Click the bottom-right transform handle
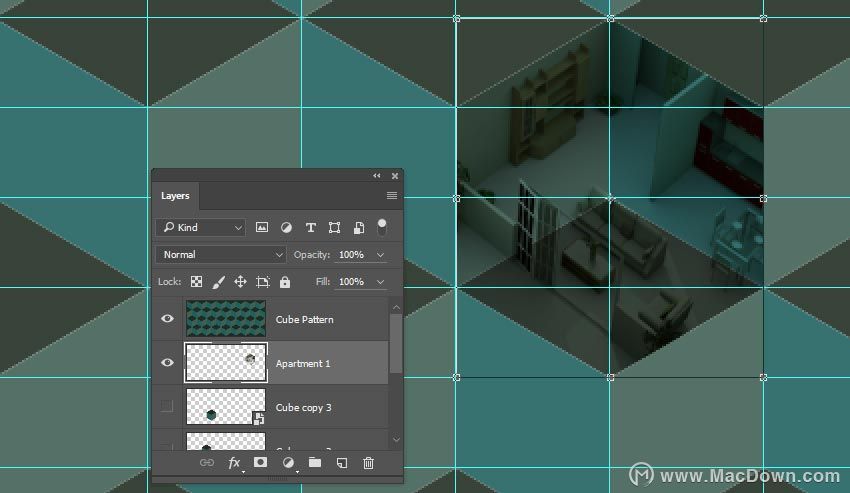 click(763, 377)
